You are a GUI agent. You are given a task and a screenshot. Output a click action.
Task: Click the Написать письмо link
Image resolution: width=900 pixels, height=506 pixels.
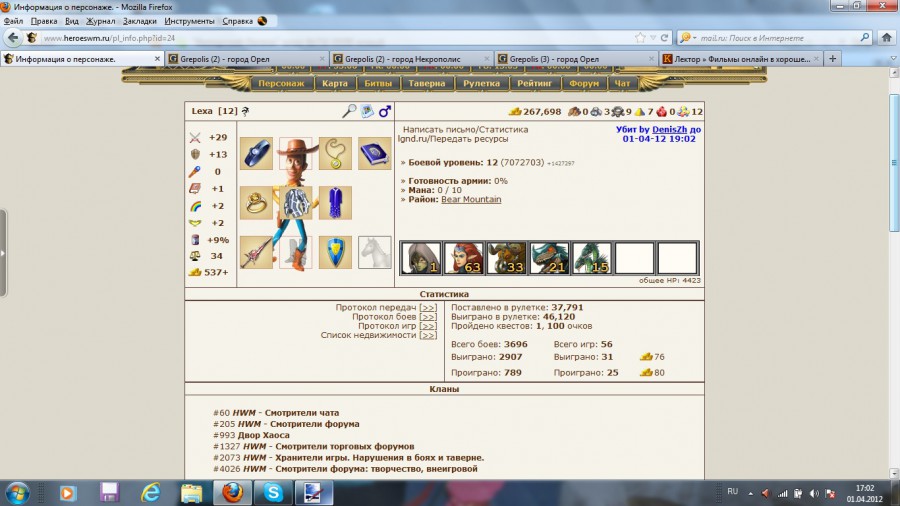439,130
